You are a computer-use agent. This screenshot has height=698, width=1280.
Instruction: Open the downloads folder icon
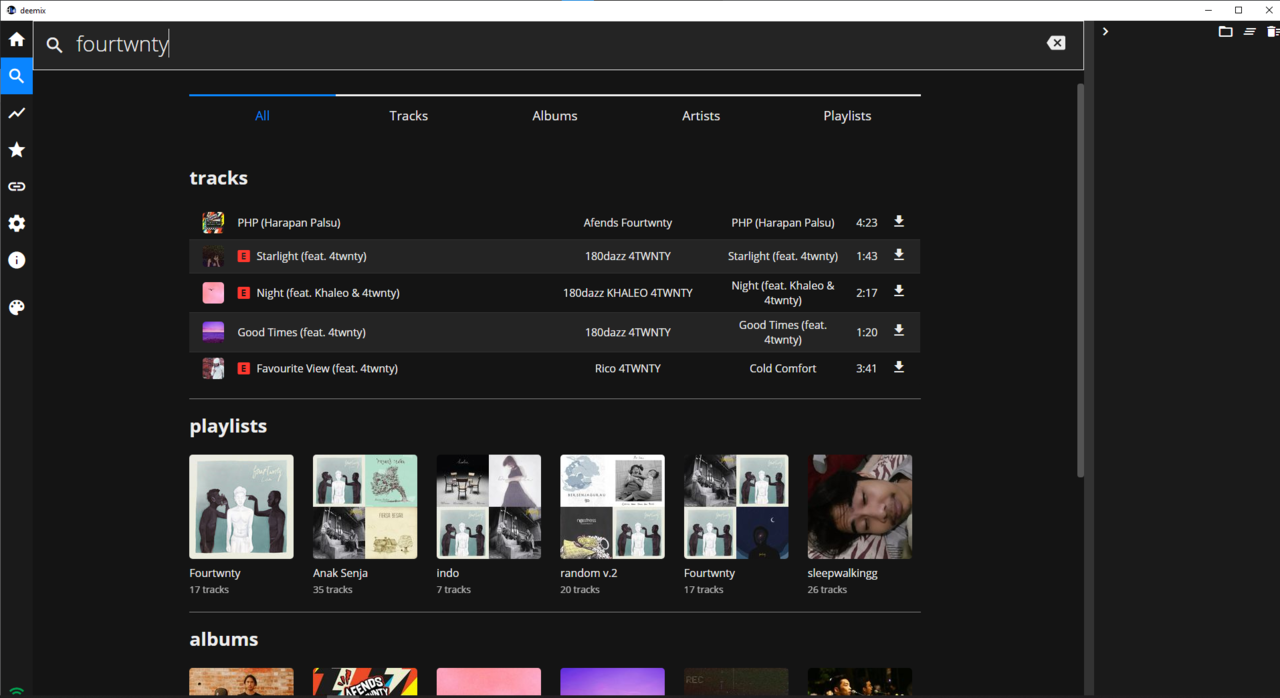click(x=1225, y=31)
